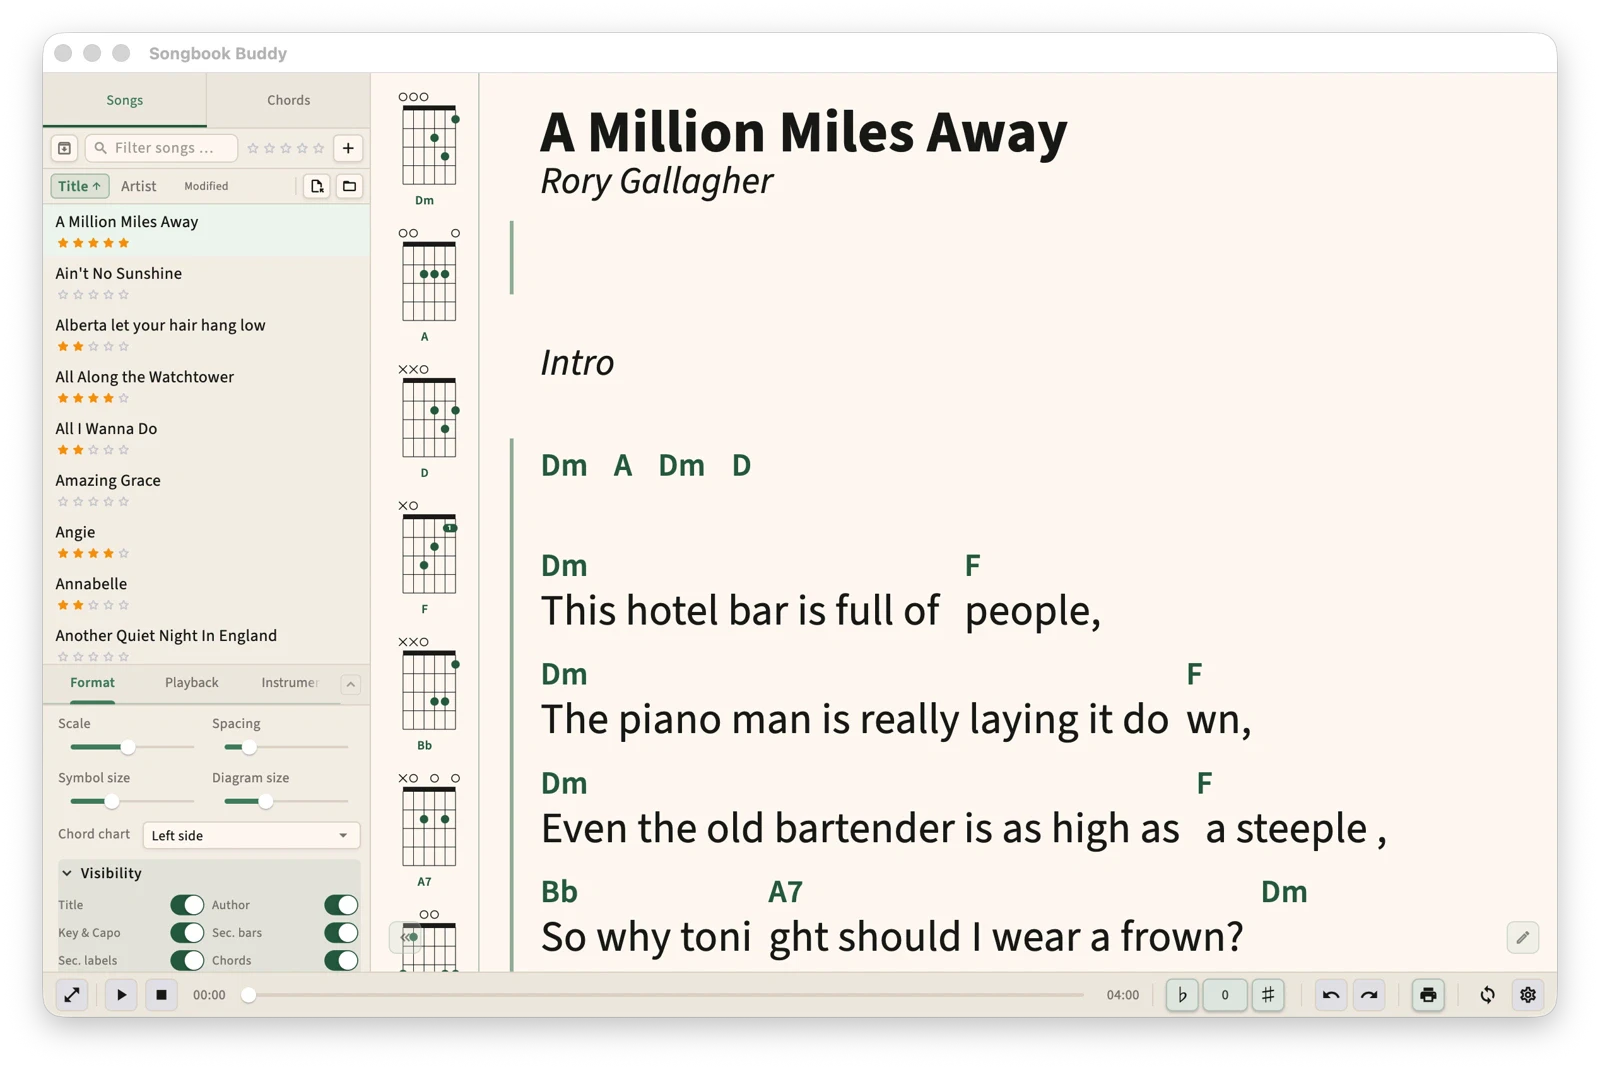This screenshot has height=1070, width=1600.
Task: Click the new file icon in sort bar
Action: pos(317,186)
